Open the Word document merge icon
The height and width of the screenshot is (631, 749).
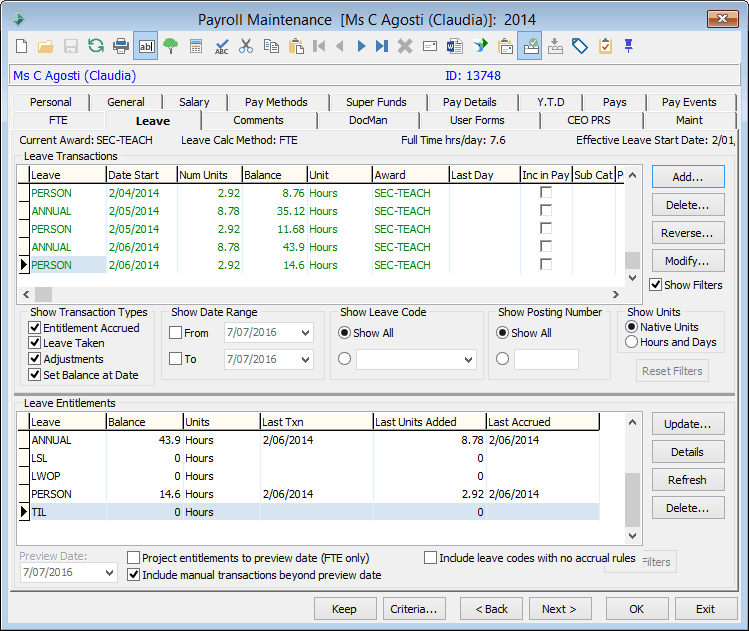pyautogui.click(x=455, y=46)
